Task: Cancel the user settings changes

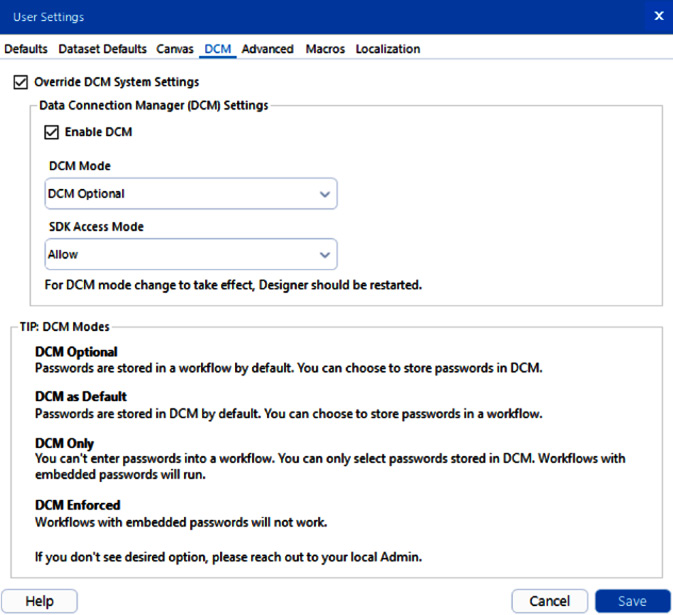Action: point(549,601)
